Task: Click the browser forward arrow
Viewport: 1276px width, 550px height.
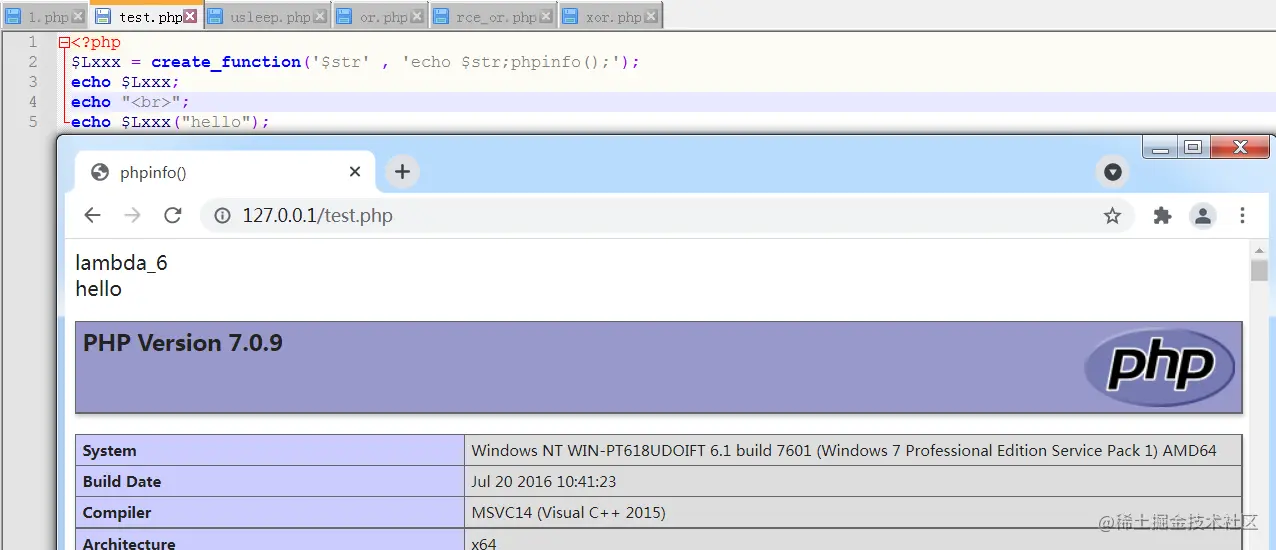Action: coord(132,215)
